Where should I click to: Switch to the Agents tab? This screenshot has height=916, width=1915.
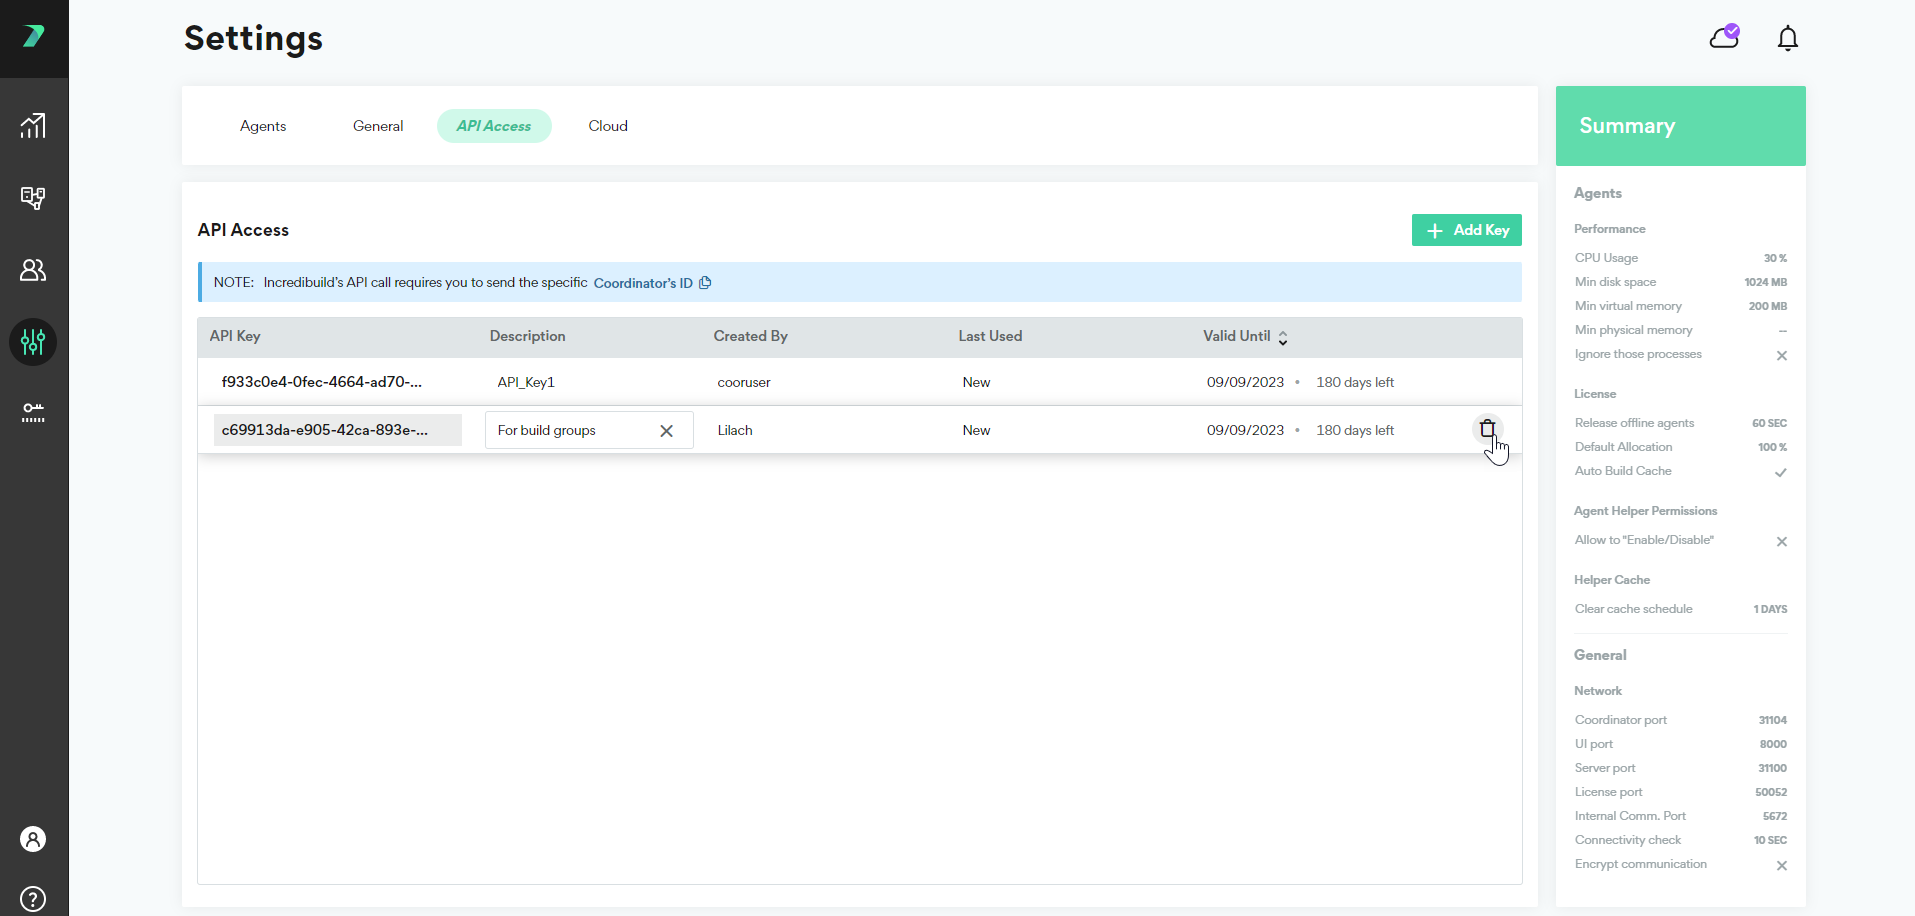point(263,126)
